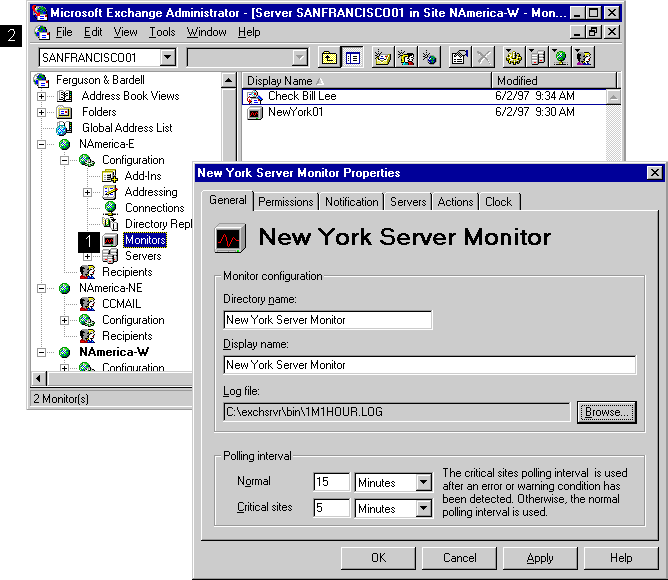
Task: Open the Normal interval Minutes dropdown
Action: pos(423,482)
